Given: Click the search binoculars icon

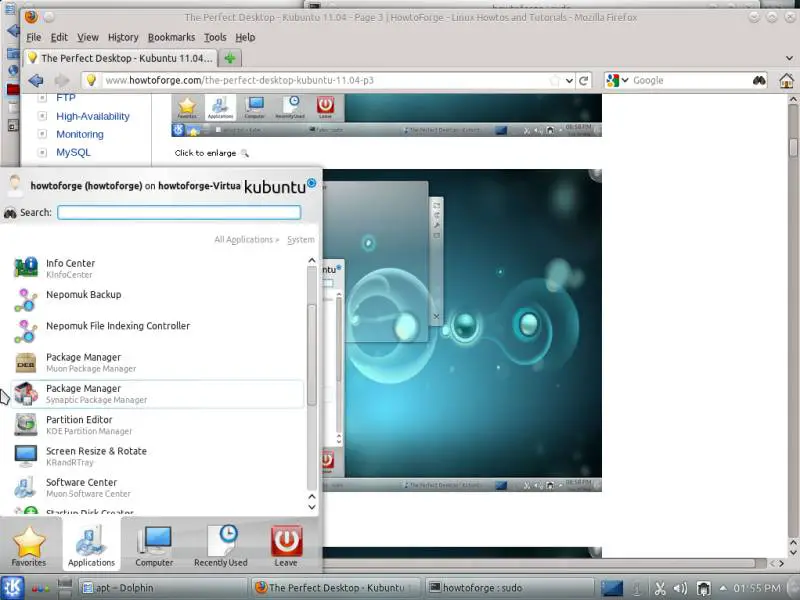Looking at the screenshot, I should click(x=759, y=80).
